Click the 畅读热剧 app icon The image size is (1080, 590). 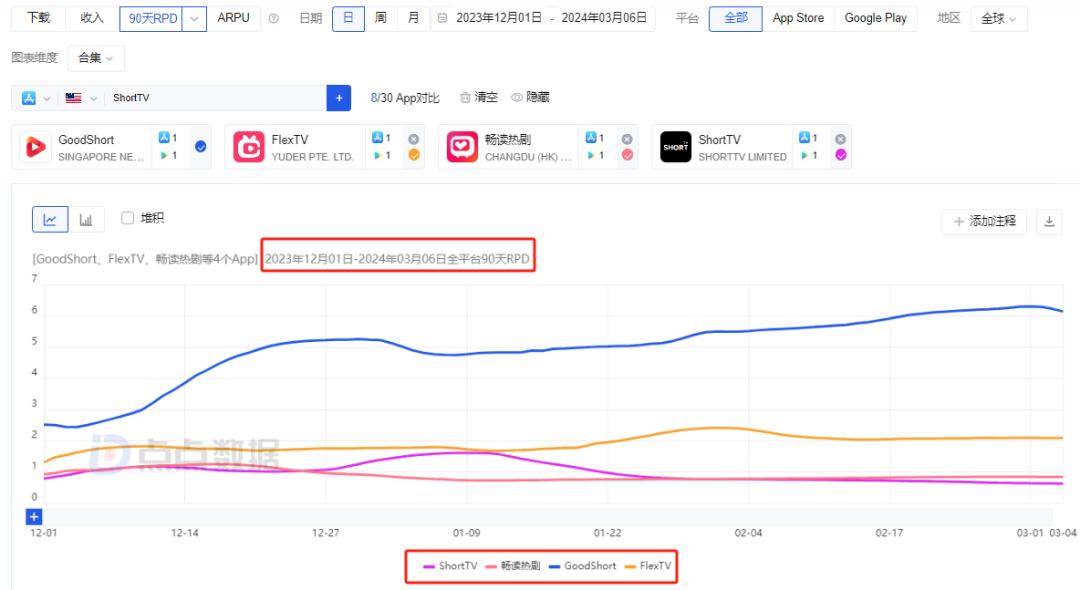[462, 147]
